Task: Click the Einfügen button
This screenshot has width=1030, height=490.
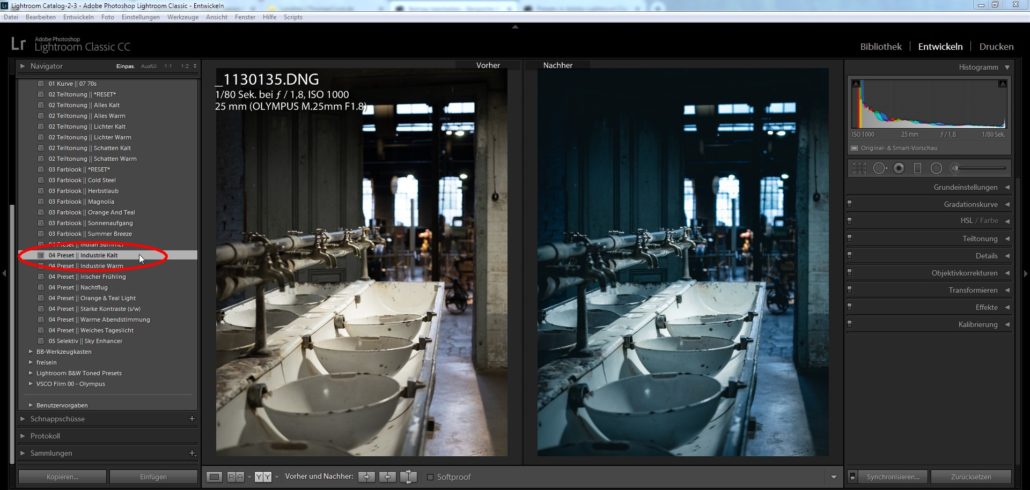Action: coord(153,477)
